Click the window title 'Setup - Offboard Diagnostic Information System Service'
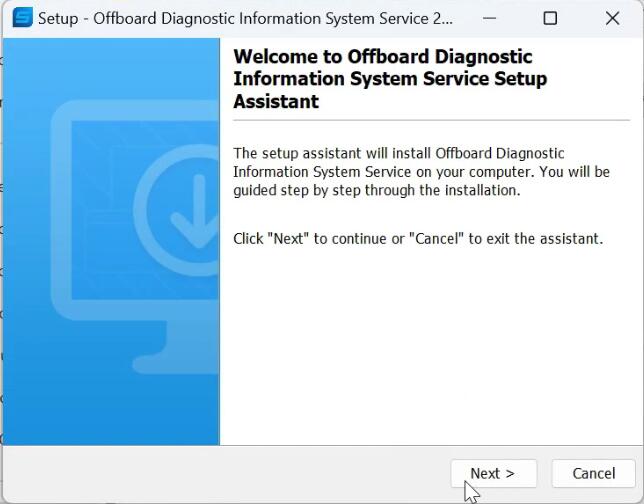Viewport: 644px width, 504px height. [x=245, y=18]
